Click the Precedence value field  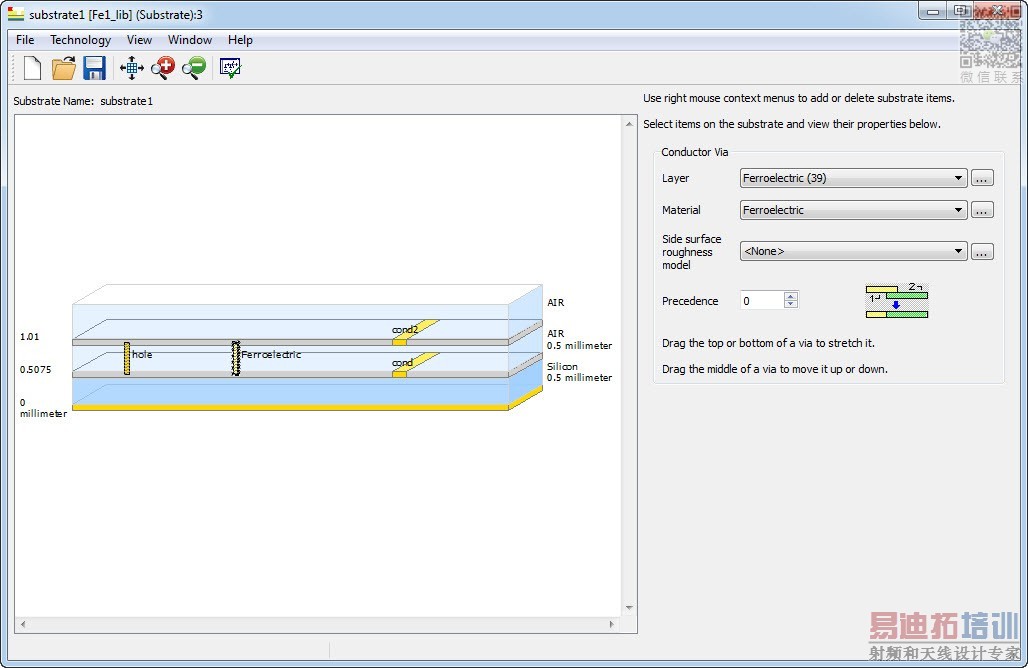coord(762,301)
